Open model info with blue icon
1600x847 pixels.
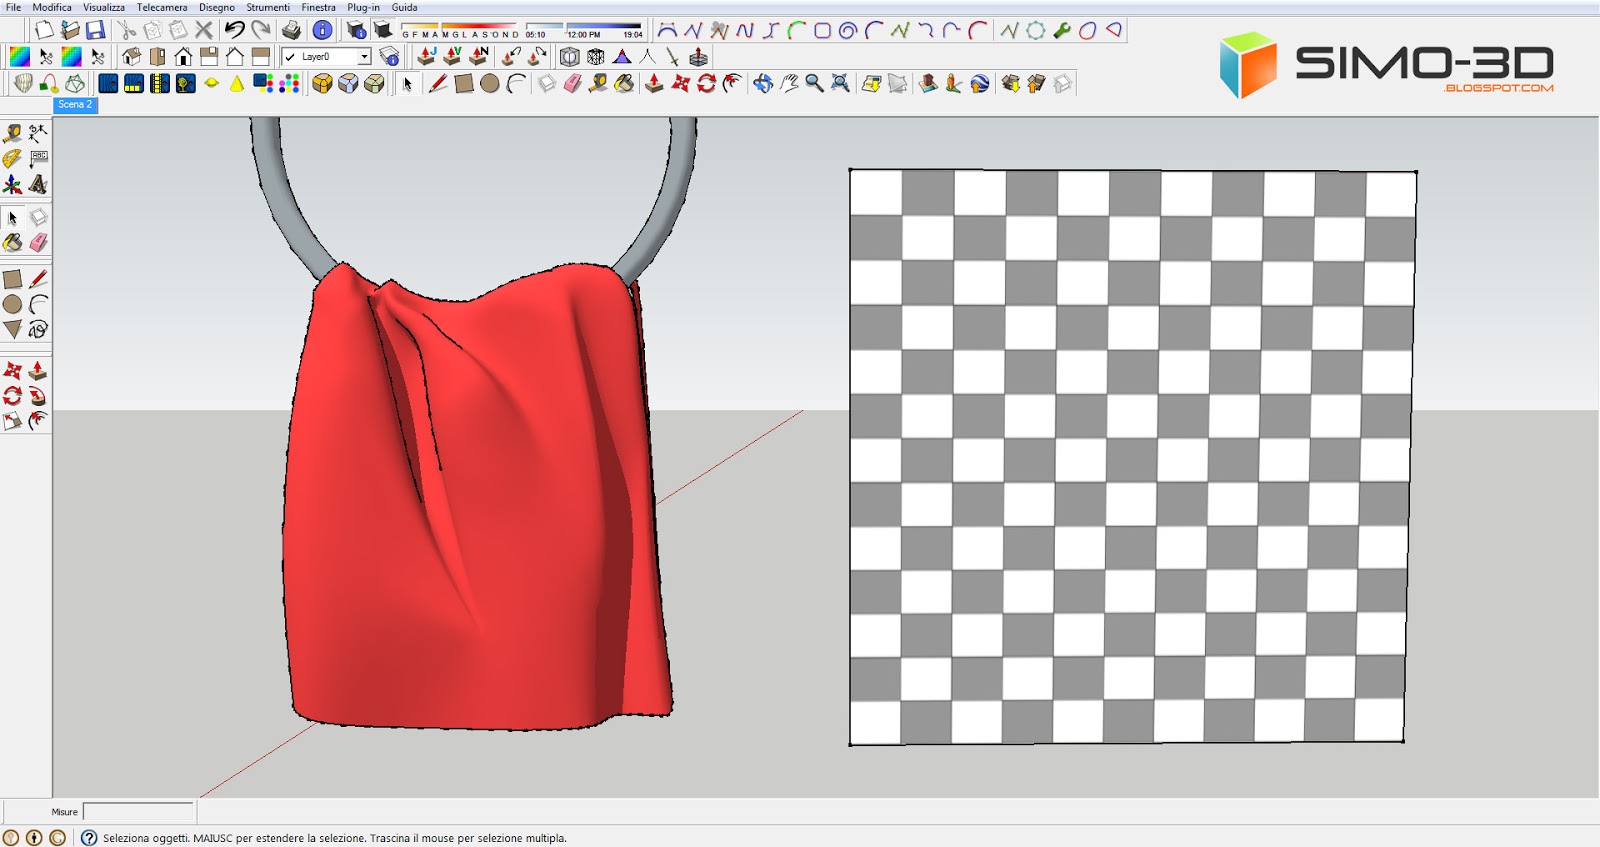click(322, 30)
